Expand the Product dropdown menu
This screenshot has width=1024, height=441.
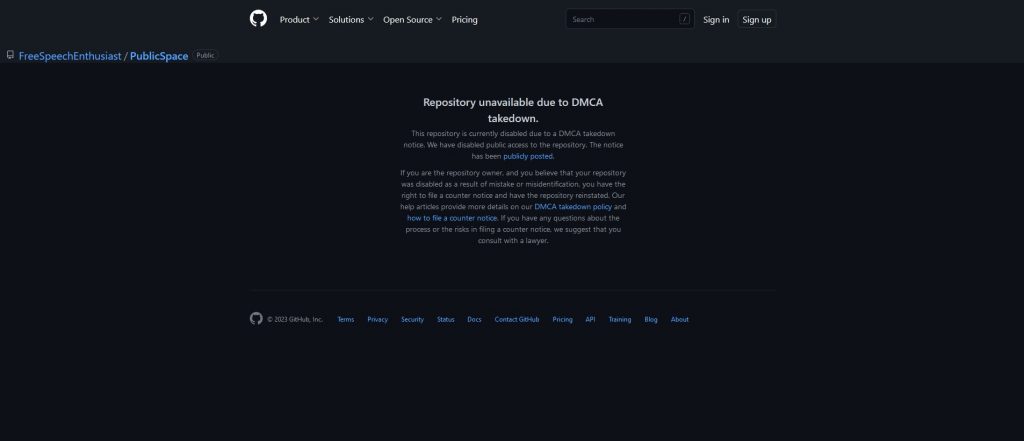[x=299, y=20]
